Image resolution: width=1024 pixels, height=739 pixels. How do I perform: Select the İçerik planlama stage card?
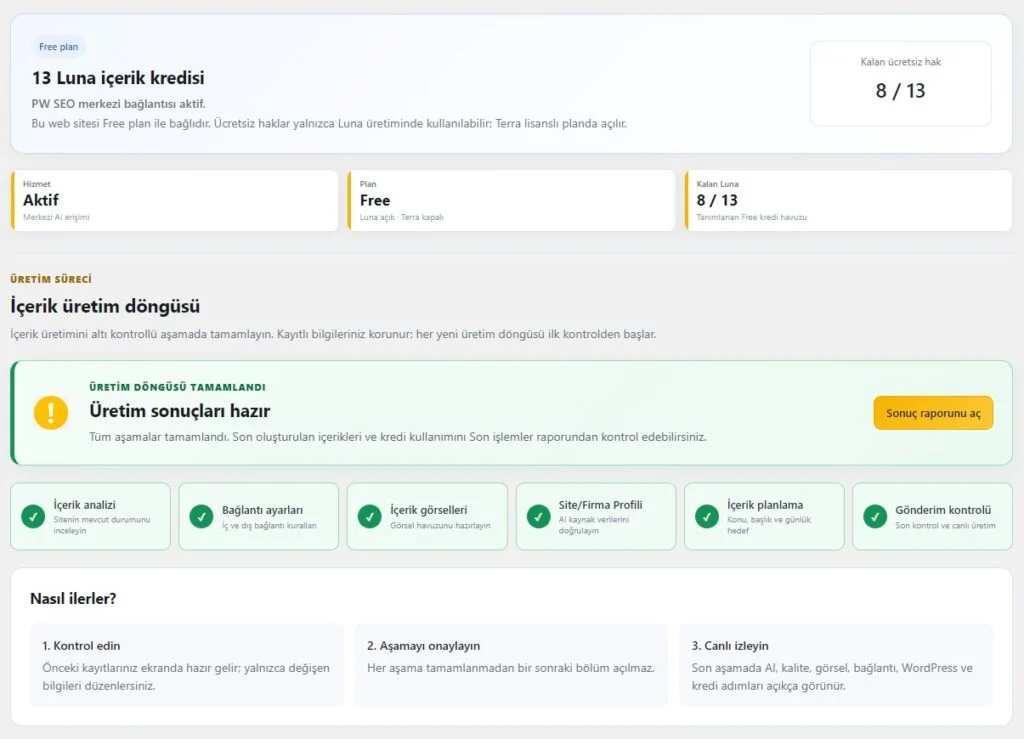(x=764, y=516)
